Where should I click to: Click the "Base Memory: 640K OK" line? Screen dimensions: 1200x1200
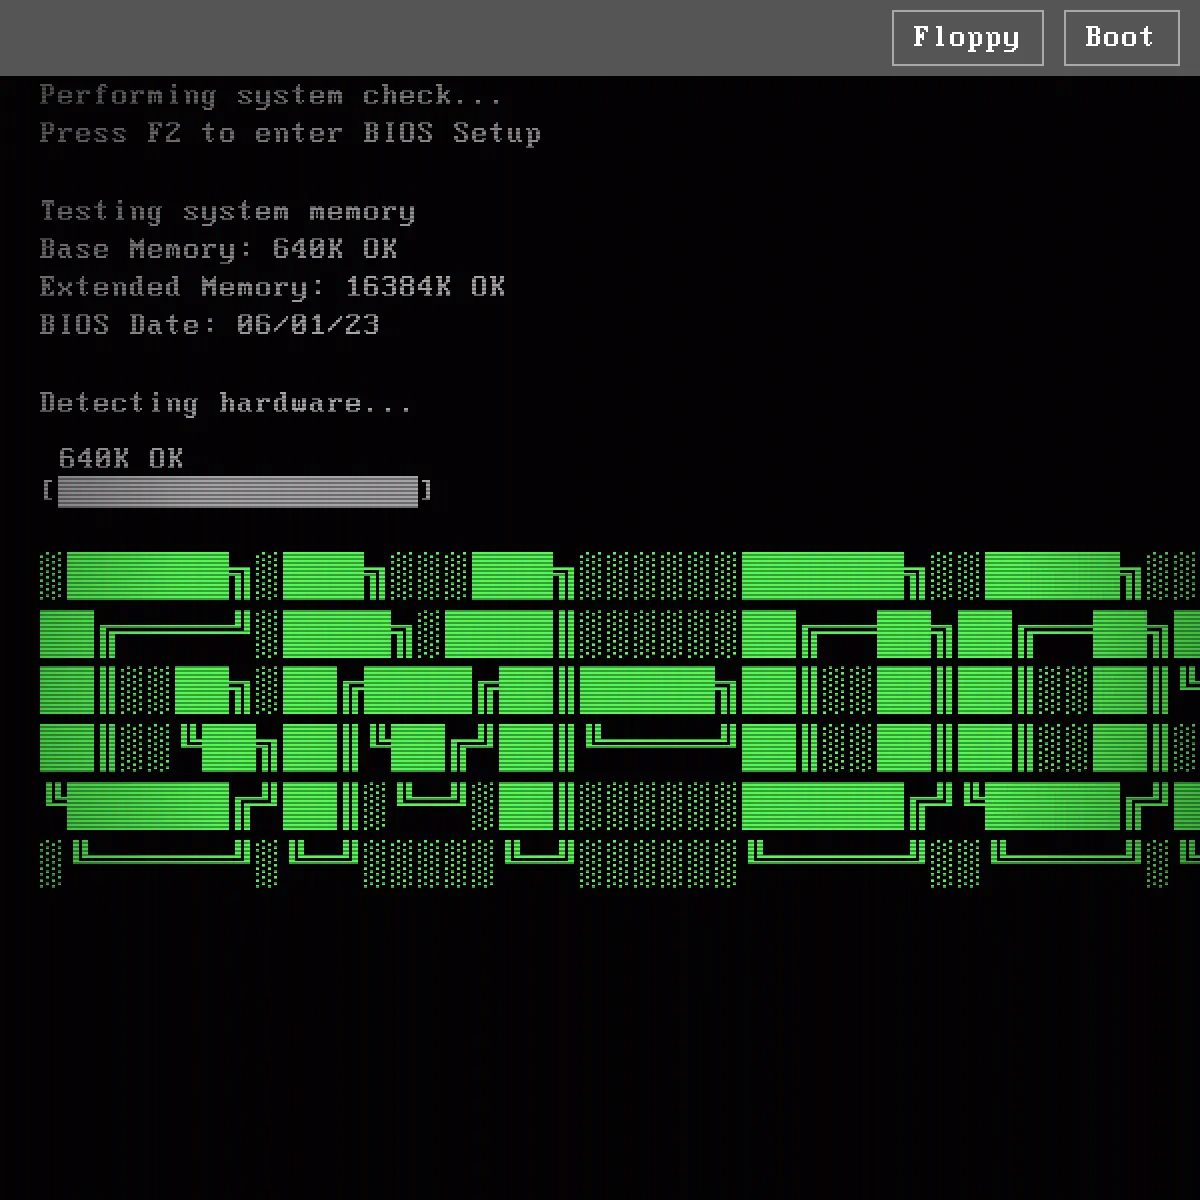[x=218, y=249]
